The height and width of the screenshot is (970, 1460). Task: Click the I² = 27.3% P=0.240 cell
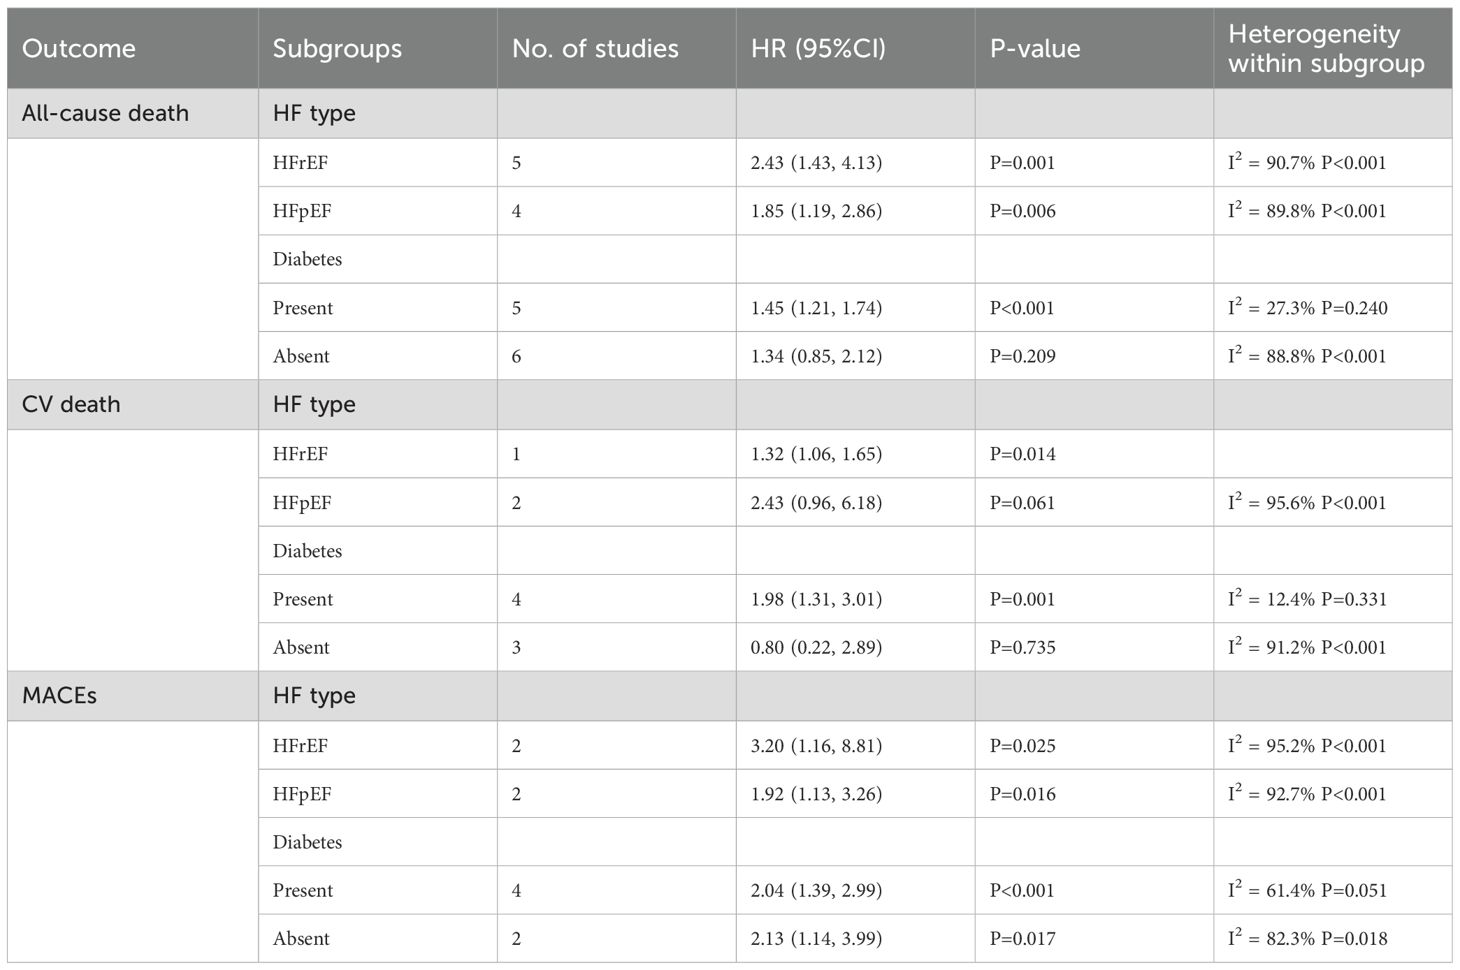coord(1307,307)
